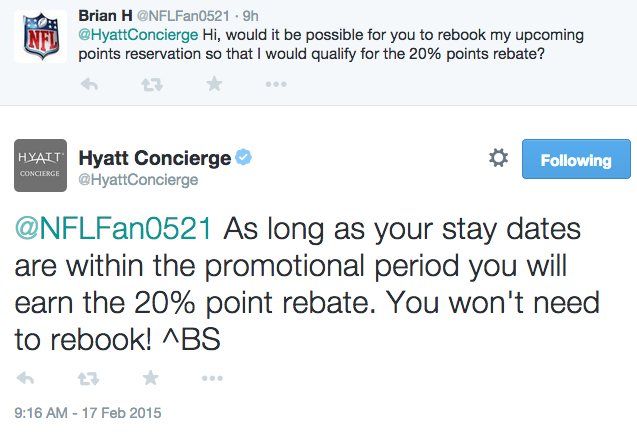Toggle the Following button
This screenshot has width=637, height=438.
point(576,159)
